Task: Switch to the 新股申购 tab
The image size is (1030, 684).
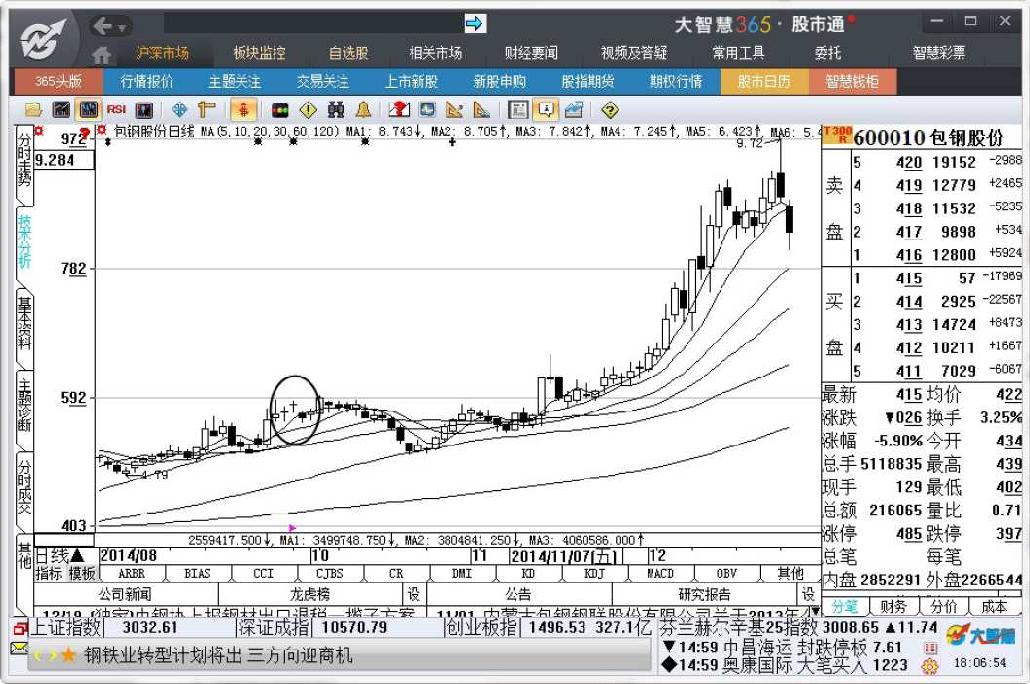Action: pos(499,81)
